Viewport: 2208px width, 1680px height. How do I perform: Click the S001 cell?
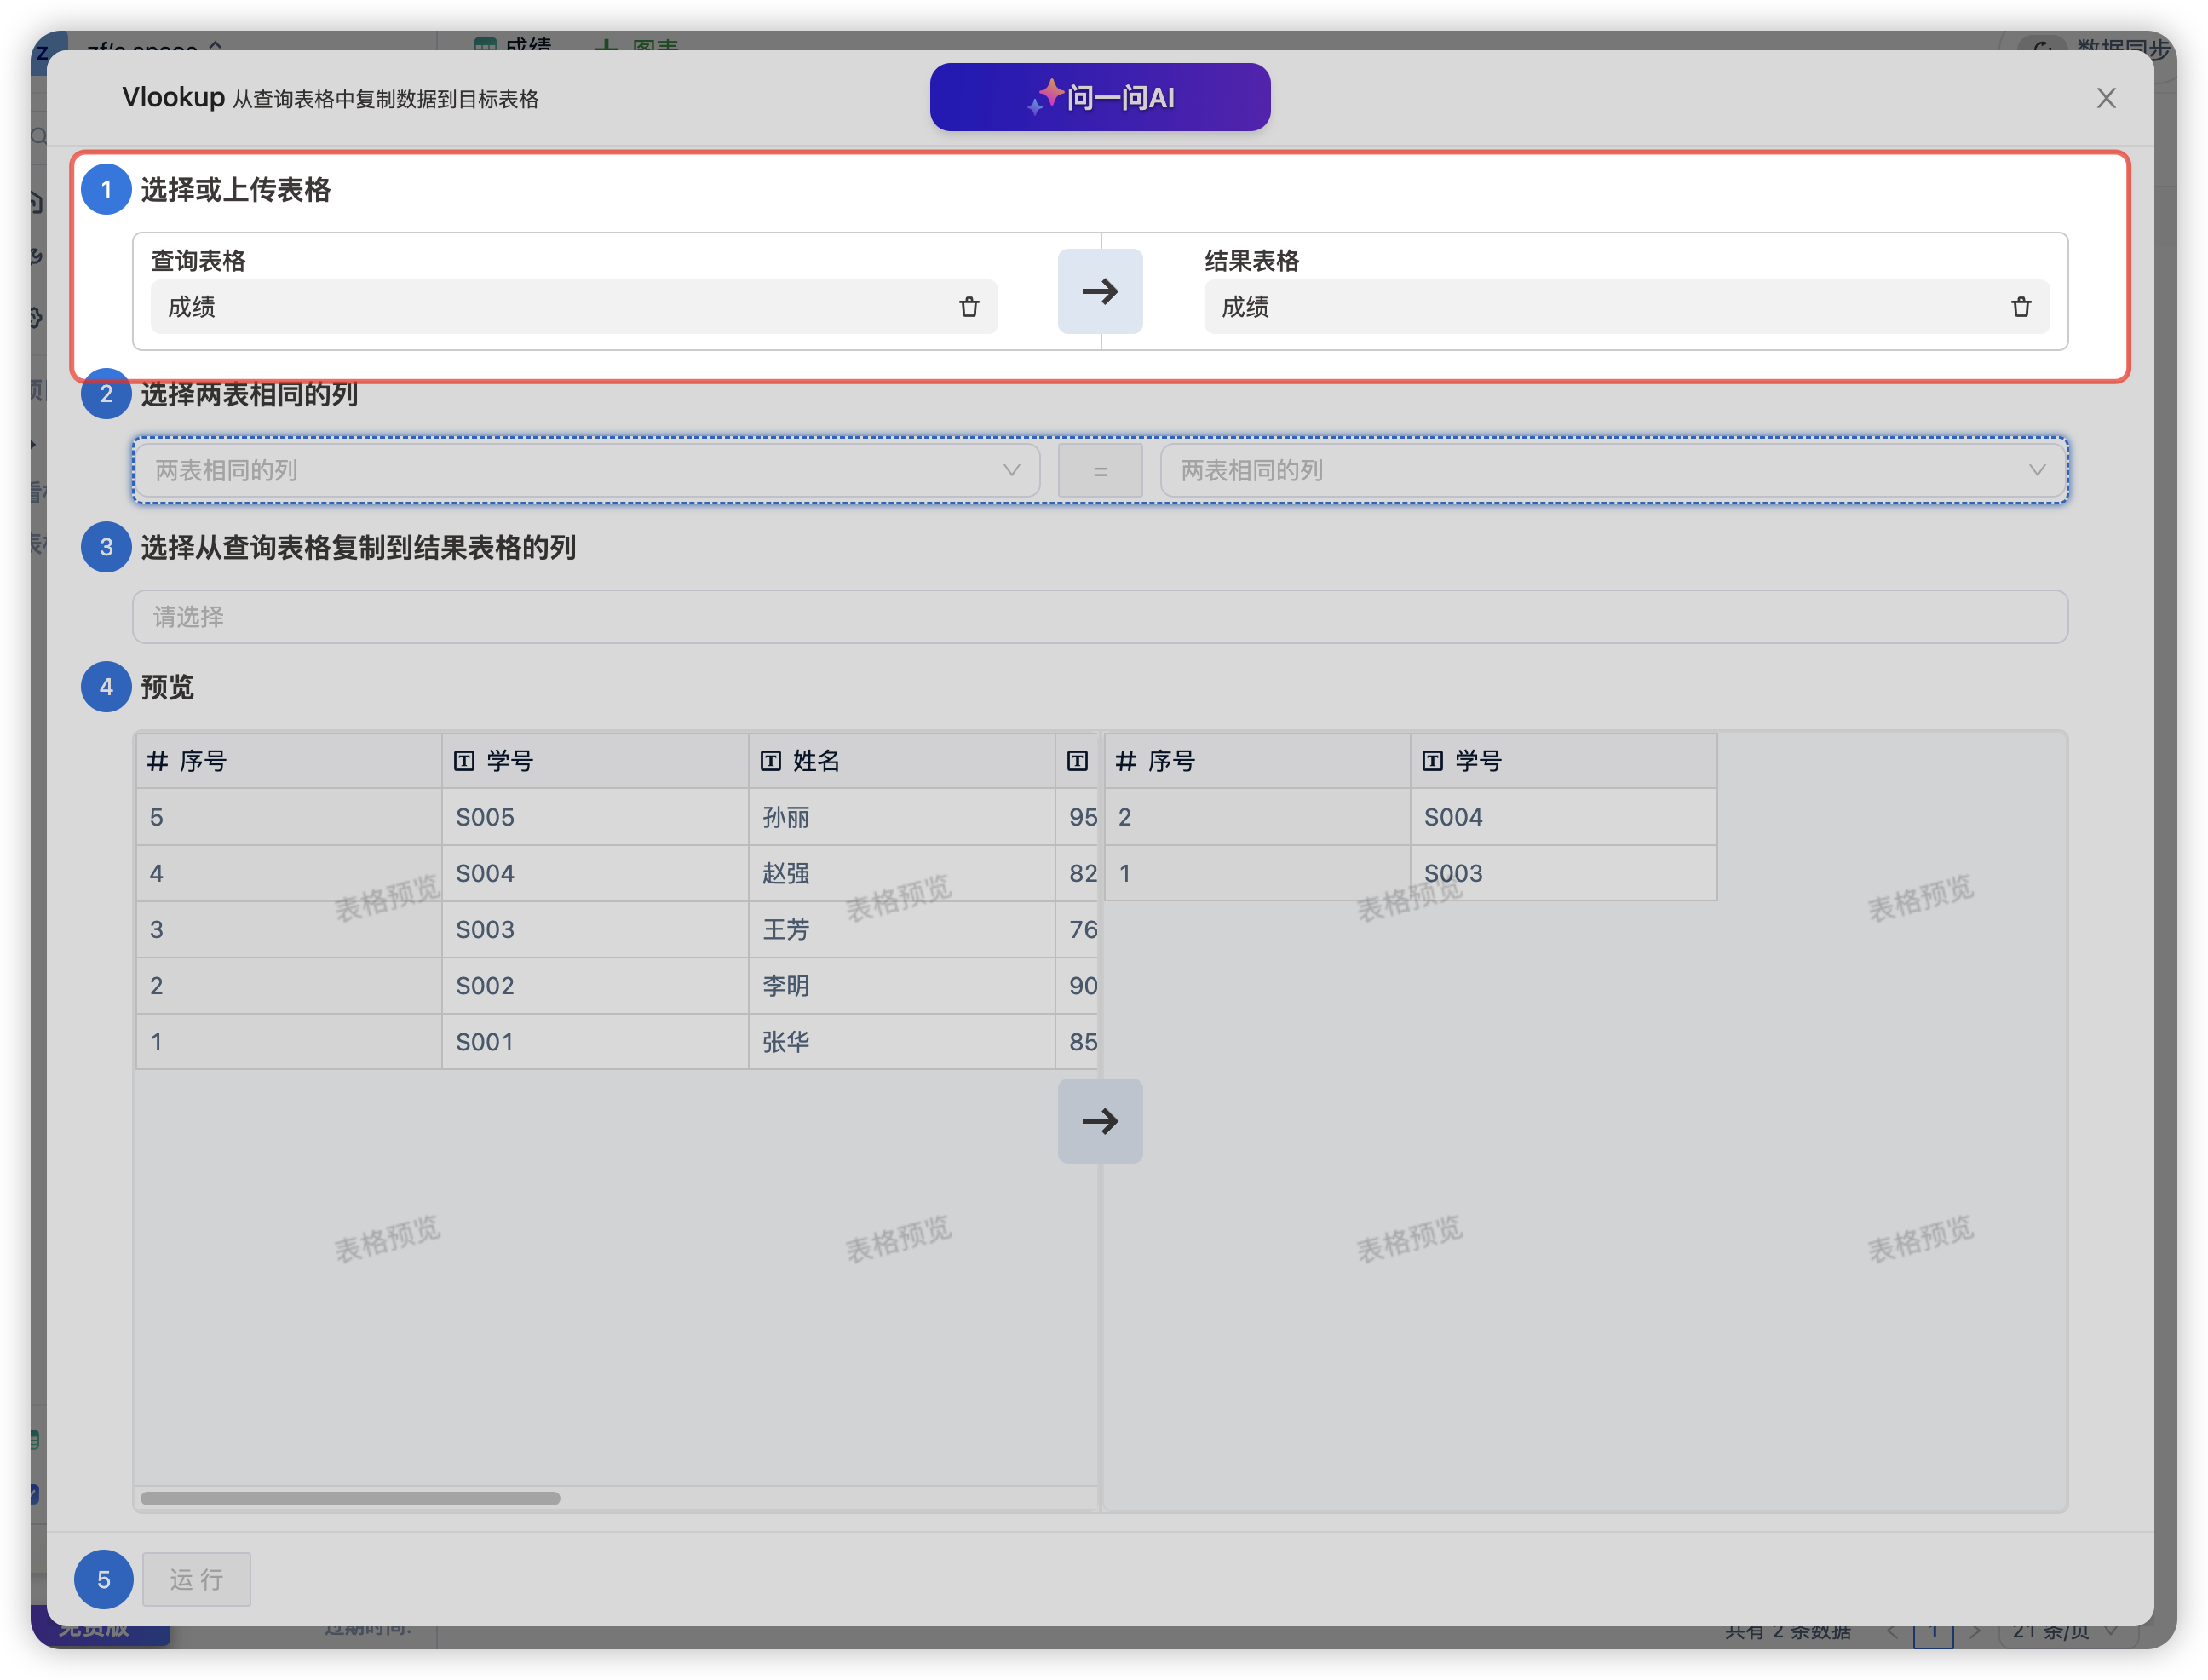(x=595, y=1041)
